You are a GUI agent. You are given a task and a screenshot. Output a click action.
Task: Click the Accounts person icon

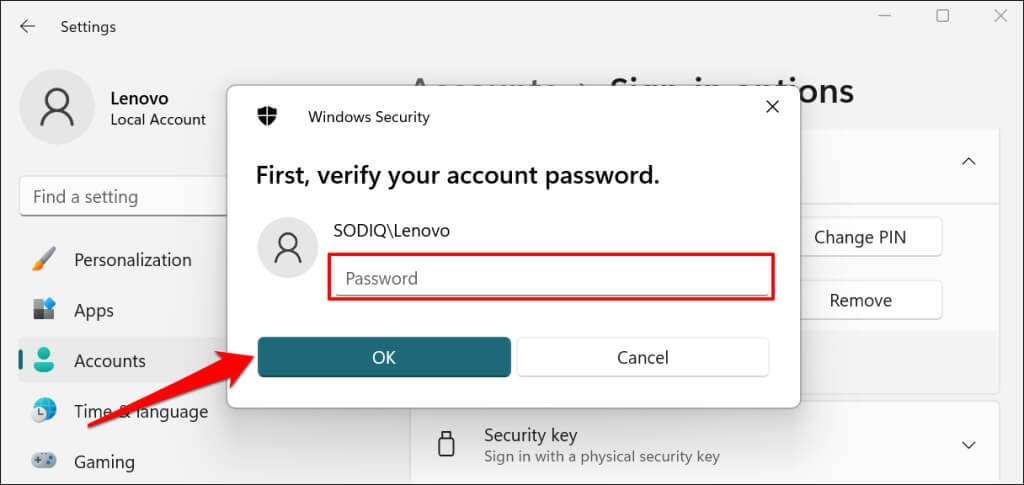click(44, 361)
